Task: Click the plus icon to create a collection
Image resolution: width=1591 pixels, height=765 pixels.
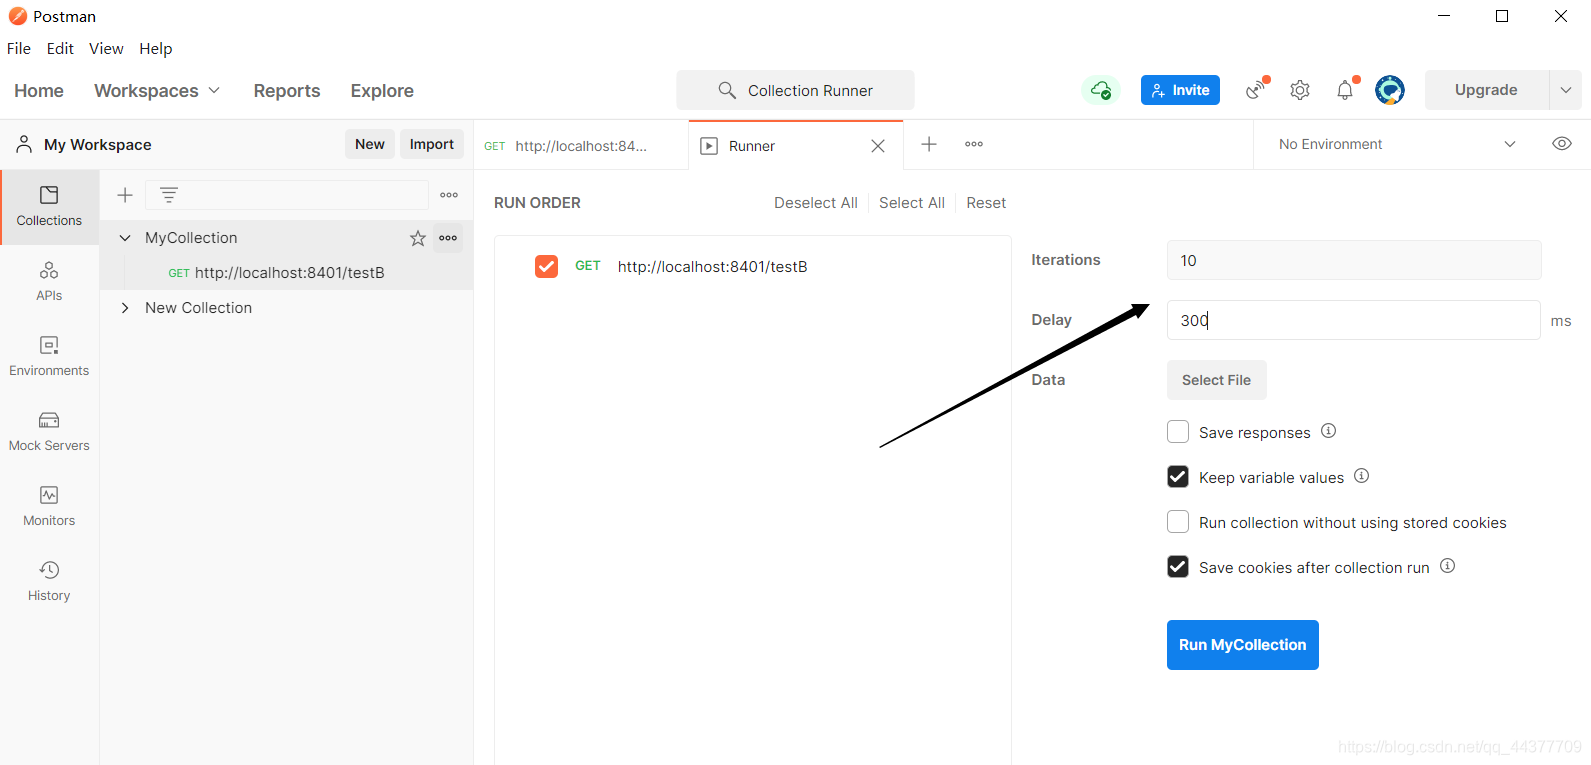Action: click(x=125, y=195)
